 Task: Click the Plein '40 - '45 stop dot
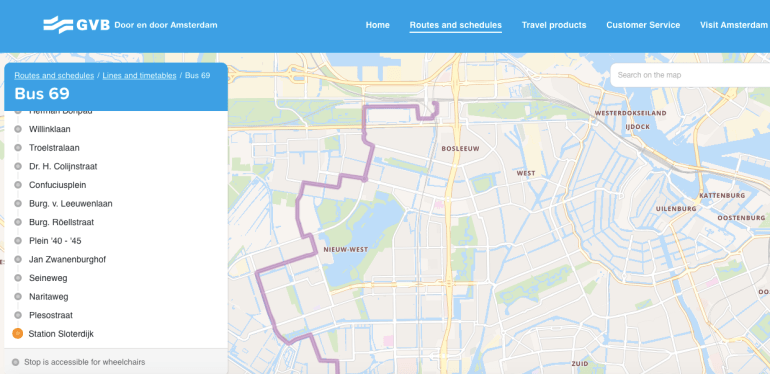click(x=18, y=241)
